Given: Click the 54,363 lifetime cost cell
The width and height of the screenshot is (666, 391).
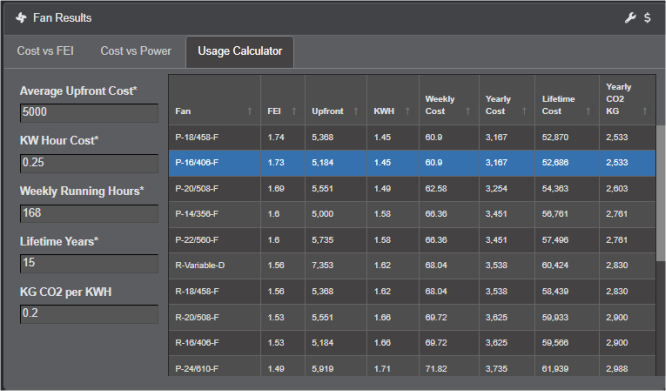Looking at the screenshot, I should pyautogui.click(x=567, y=189).
